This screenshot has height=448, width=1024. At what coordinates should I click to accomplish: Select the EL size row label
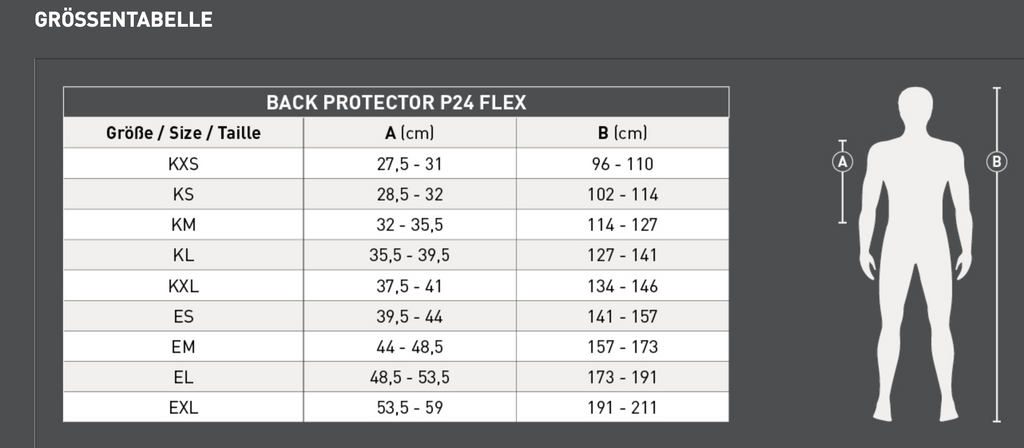click(x=183, y=377)
